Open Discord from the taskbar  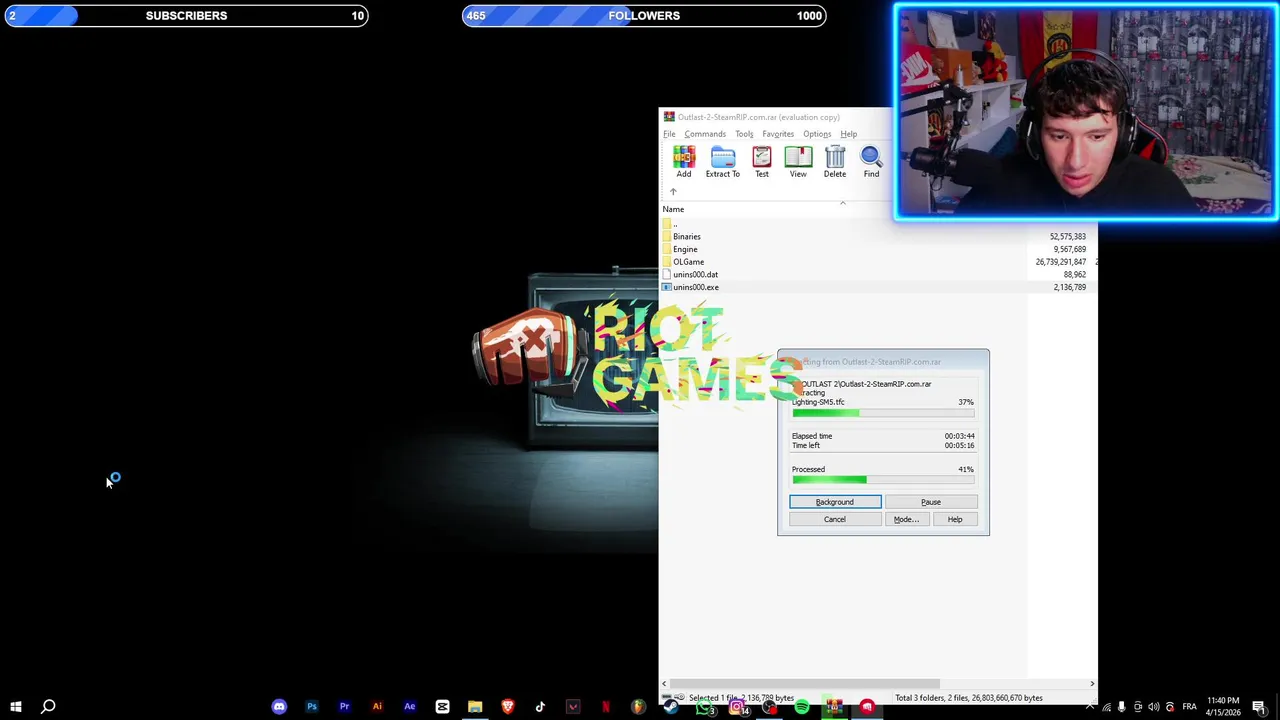click(x=279, y=707)
